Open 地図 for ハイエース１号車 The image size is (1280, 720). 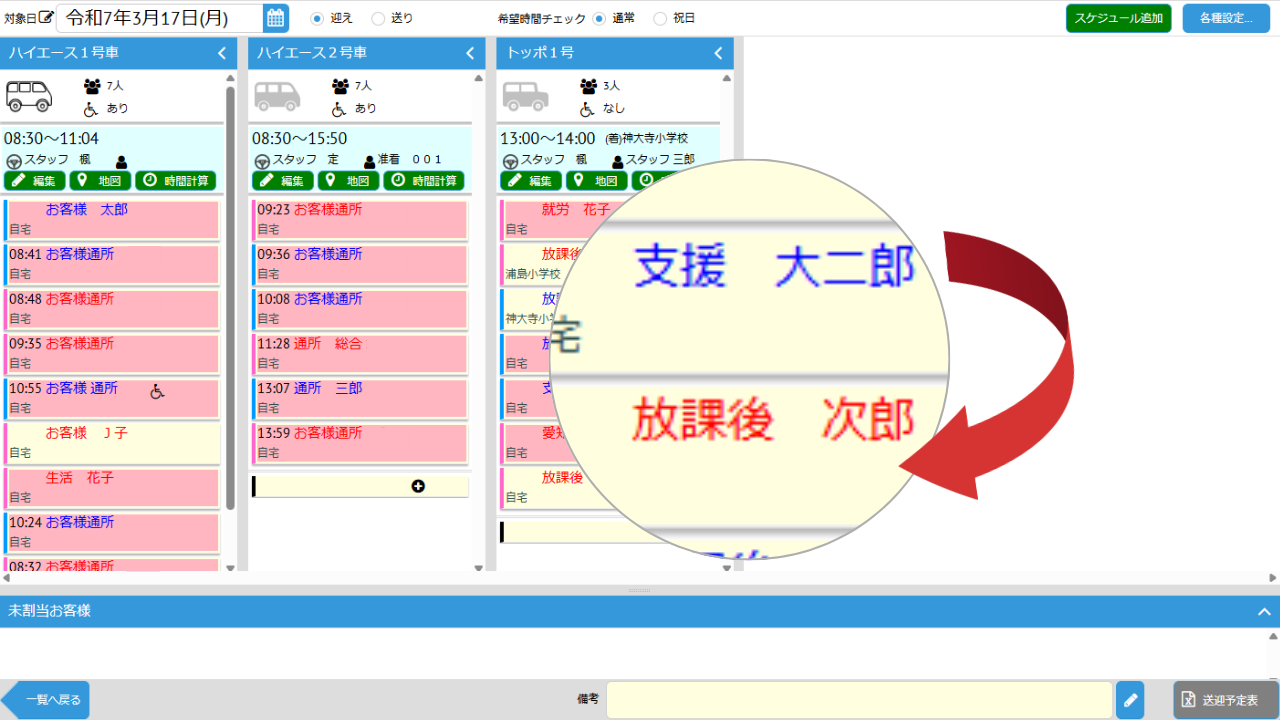click(x=100, y=181)
